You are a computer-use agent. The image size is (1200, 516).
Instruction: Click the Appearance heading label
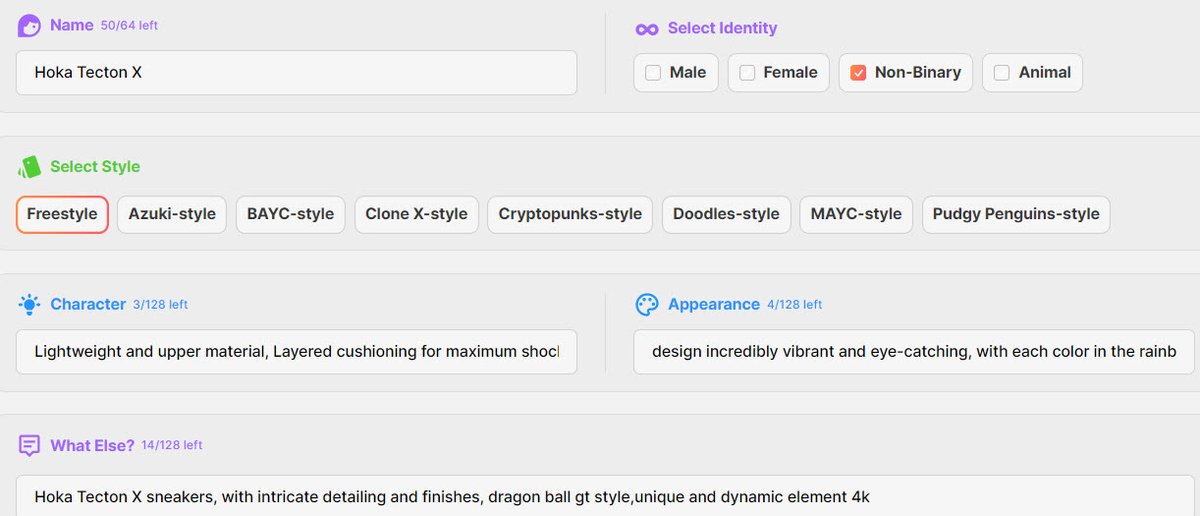pos(714,304)
